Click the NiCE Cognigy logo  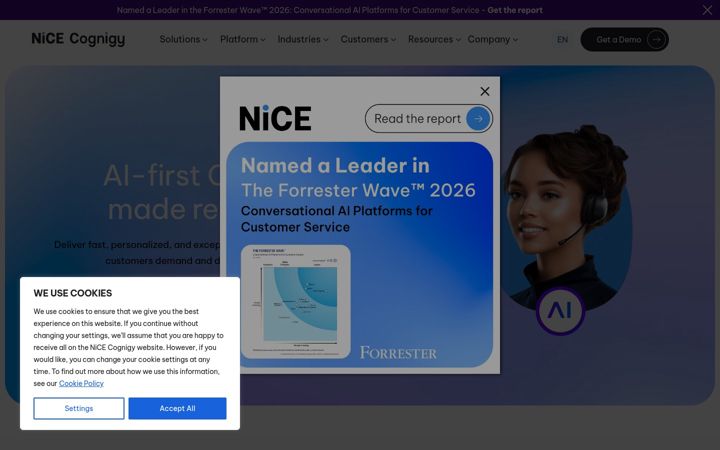click(x=78, y=39)
